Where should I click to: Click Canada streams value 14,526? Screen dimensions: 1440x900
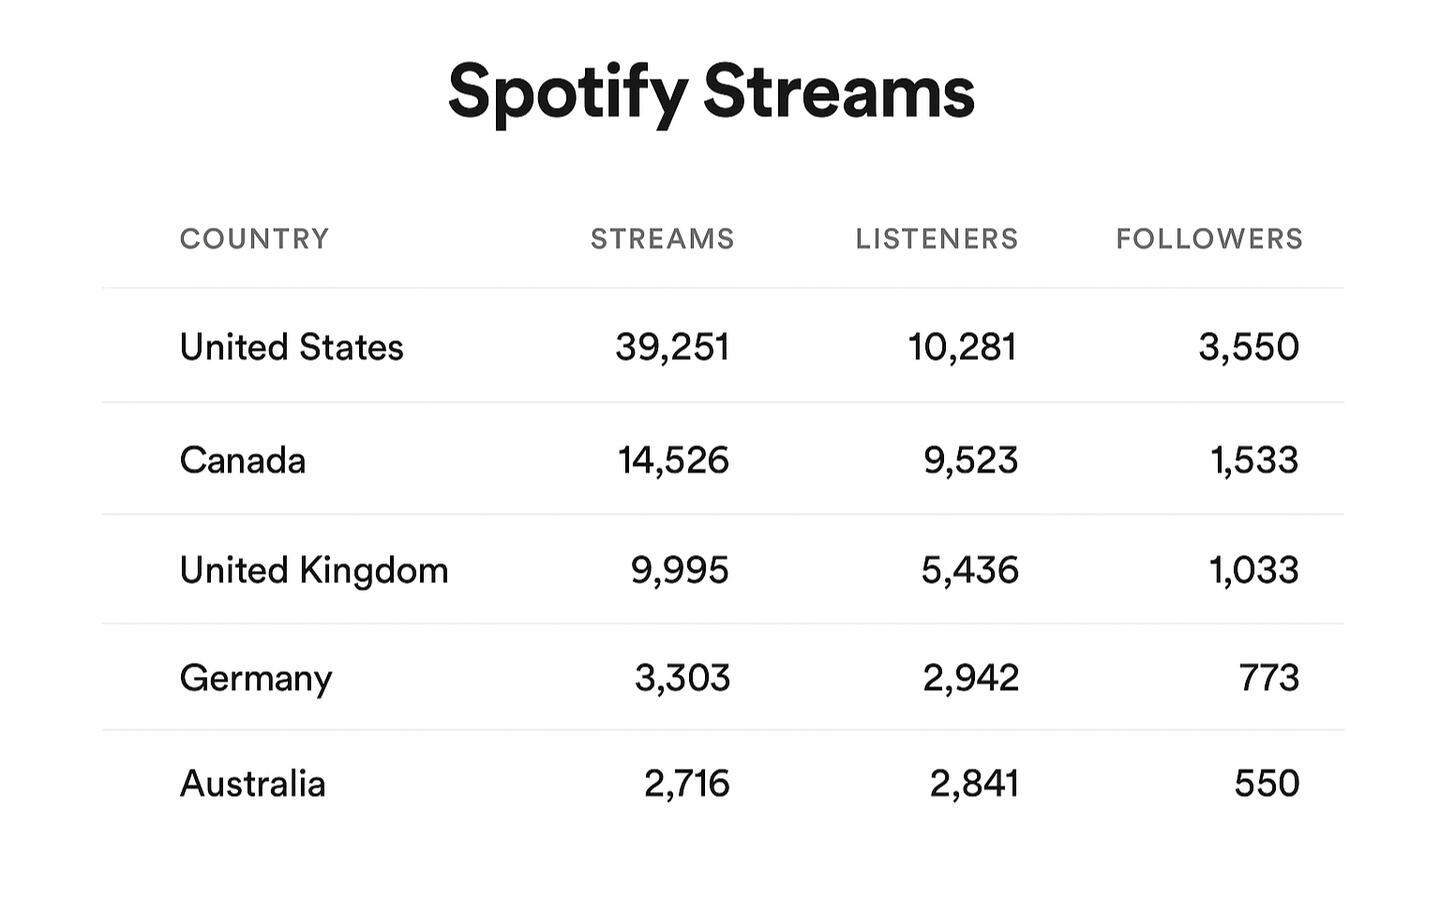673,460
